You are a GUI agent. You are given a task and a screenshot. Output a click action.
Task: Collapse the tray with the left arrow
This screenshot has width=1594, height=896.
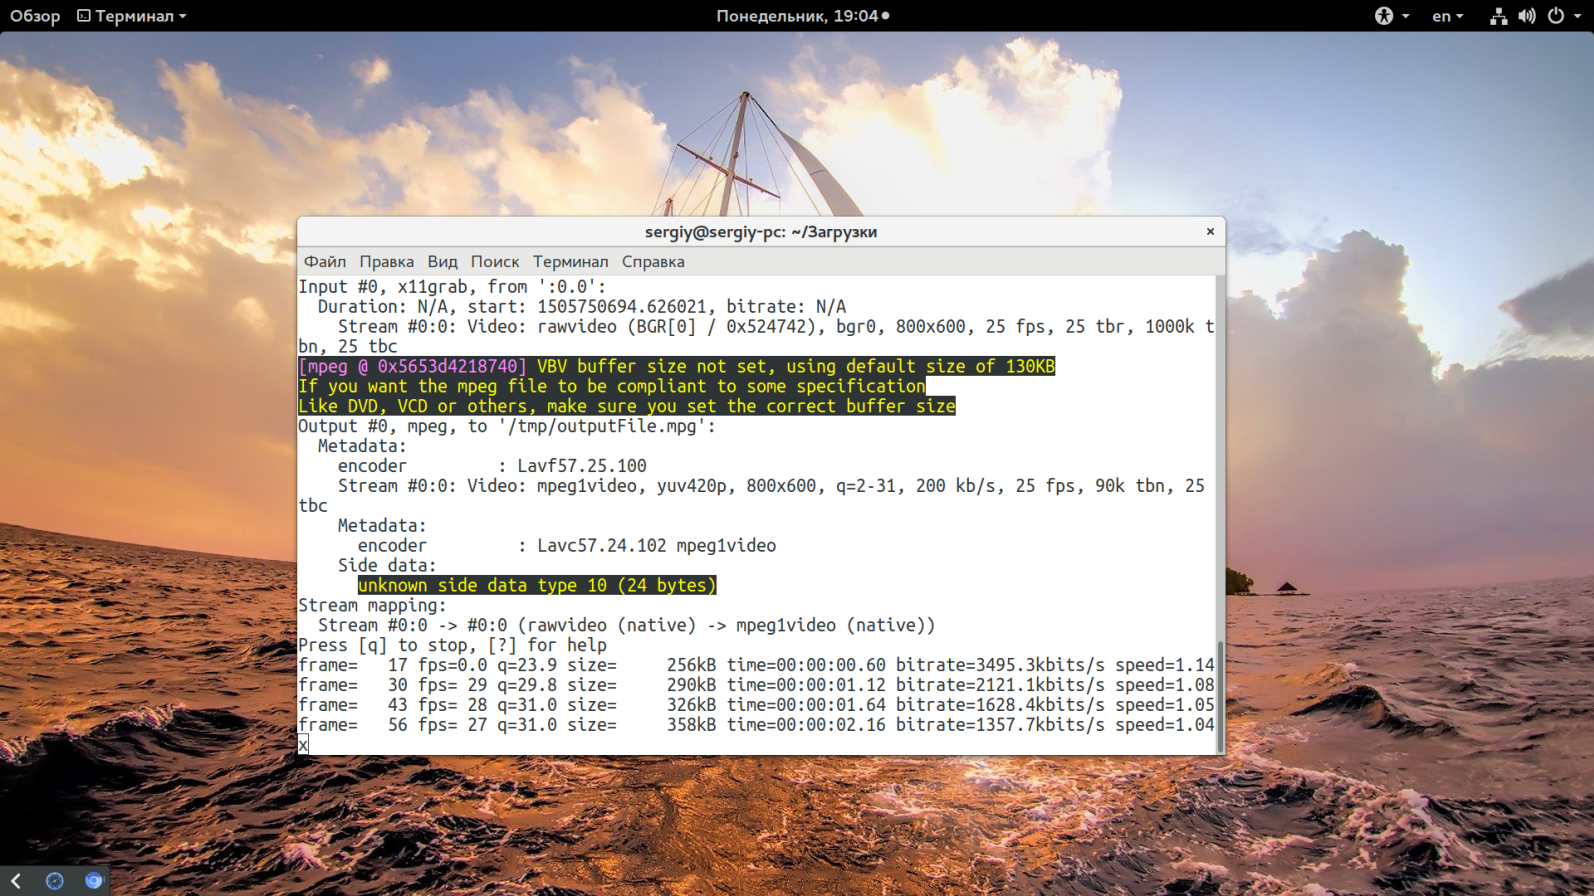[16, 880]
